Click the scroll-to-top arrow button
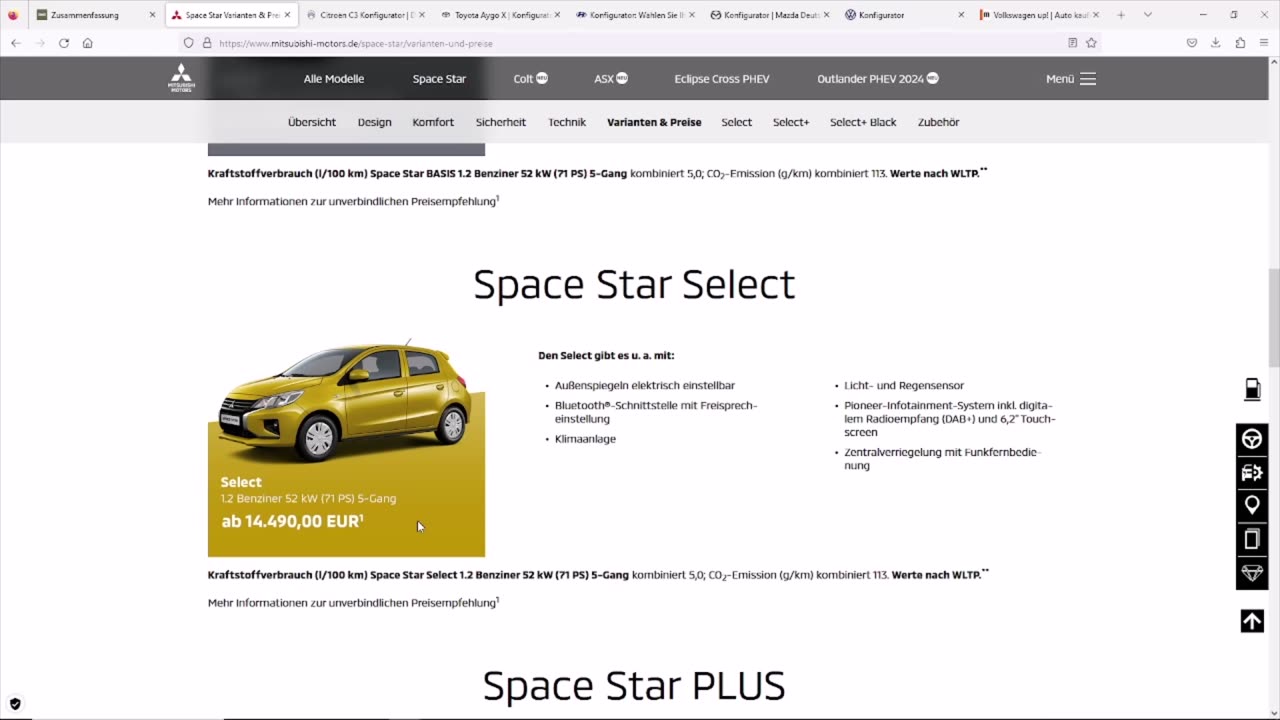 pos(1252,621)
